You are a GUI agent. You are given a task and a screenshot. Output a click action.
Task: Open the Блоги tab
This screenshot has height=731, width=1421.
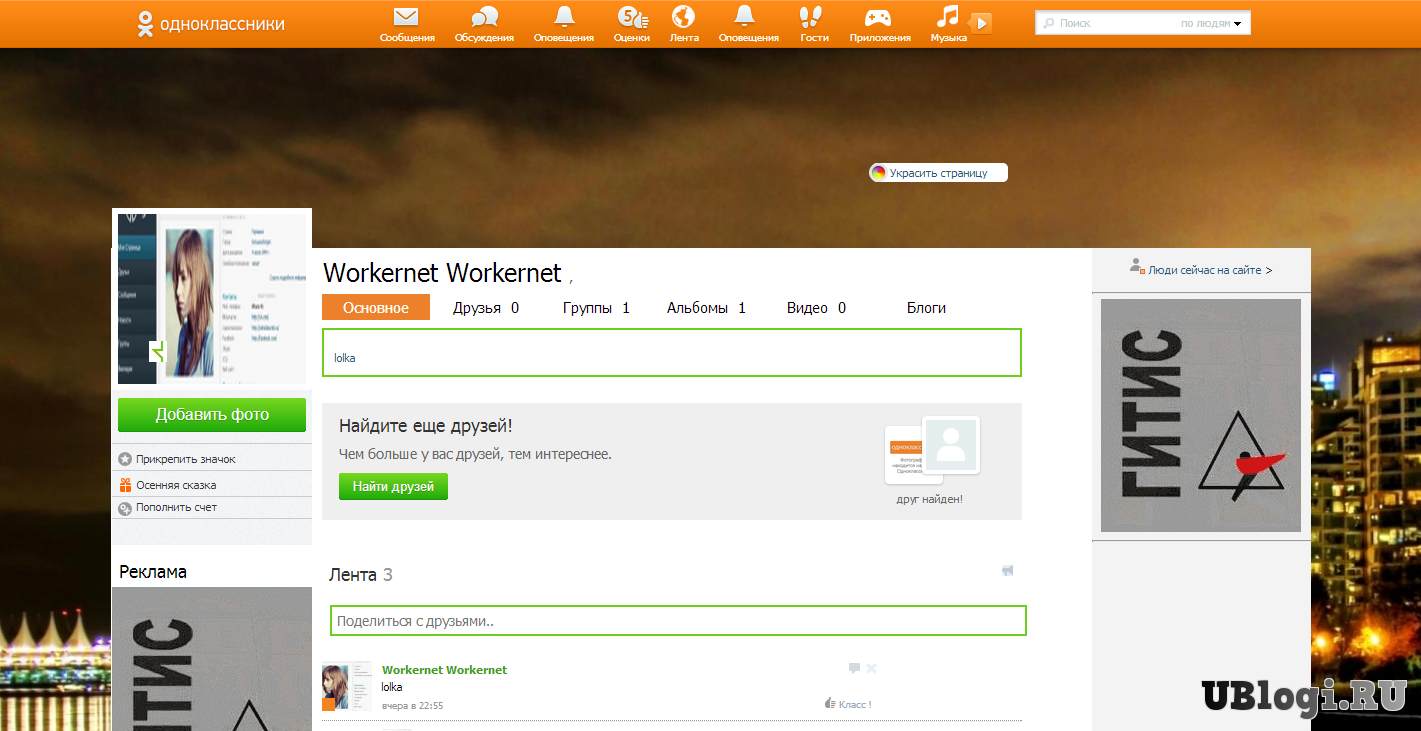point(926,308)
